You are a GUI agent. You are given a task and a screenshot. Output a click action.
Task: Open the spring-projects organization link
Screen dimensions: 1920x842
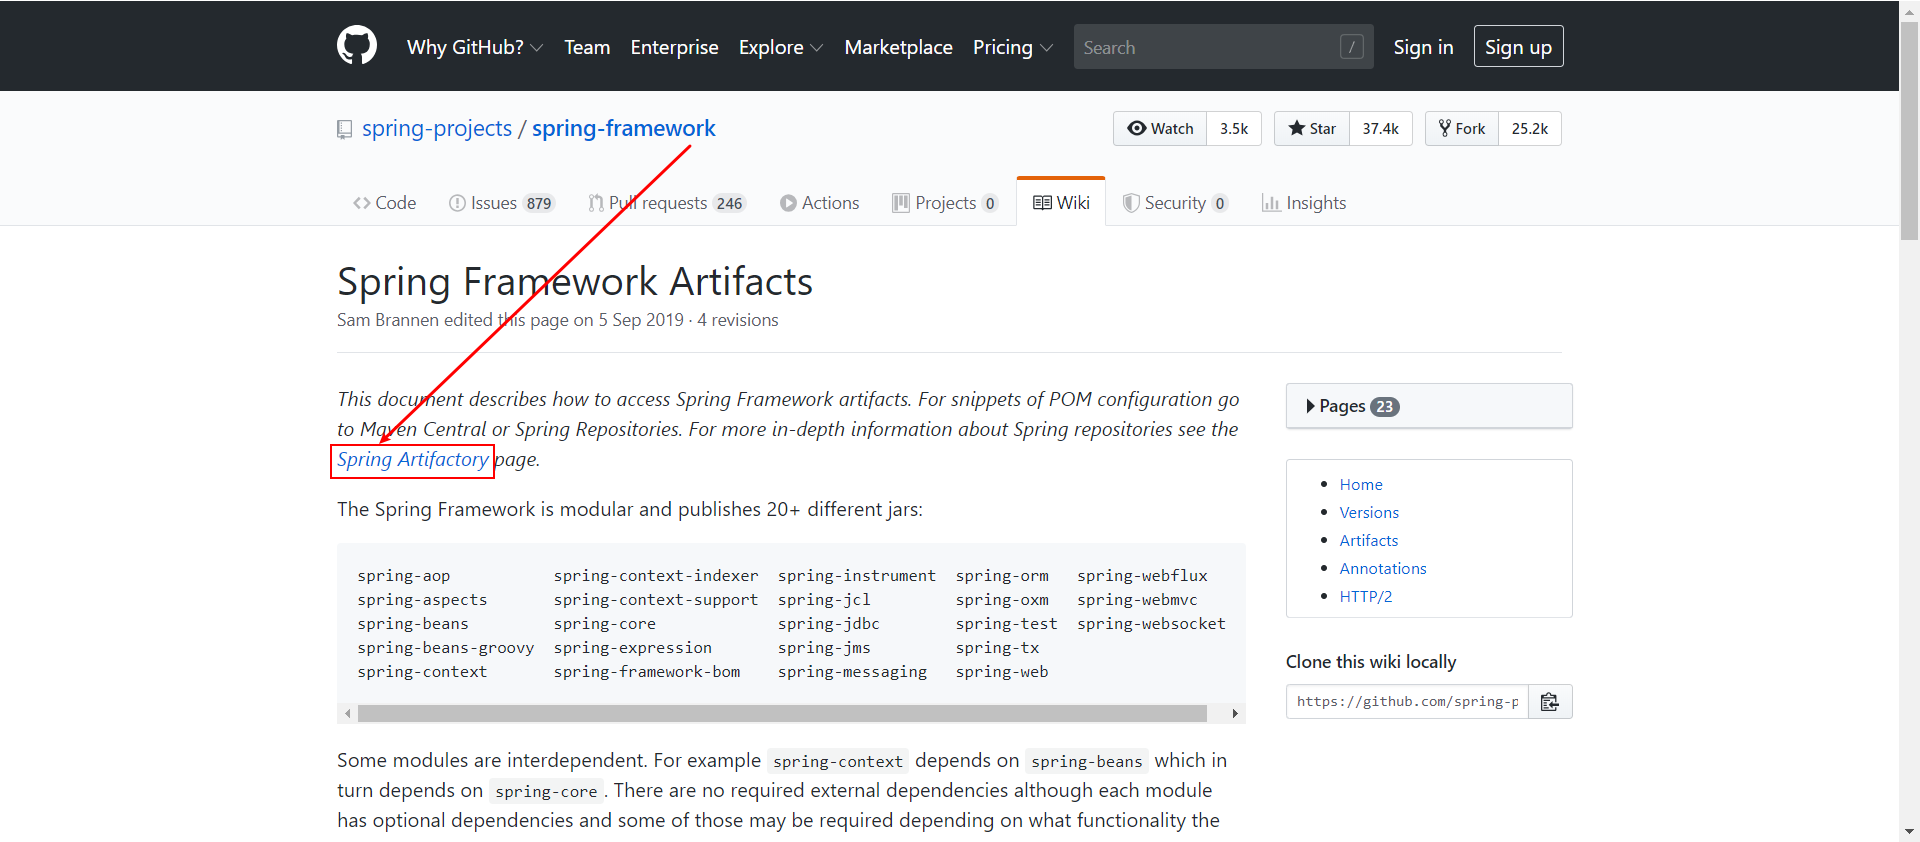(437, 128)
